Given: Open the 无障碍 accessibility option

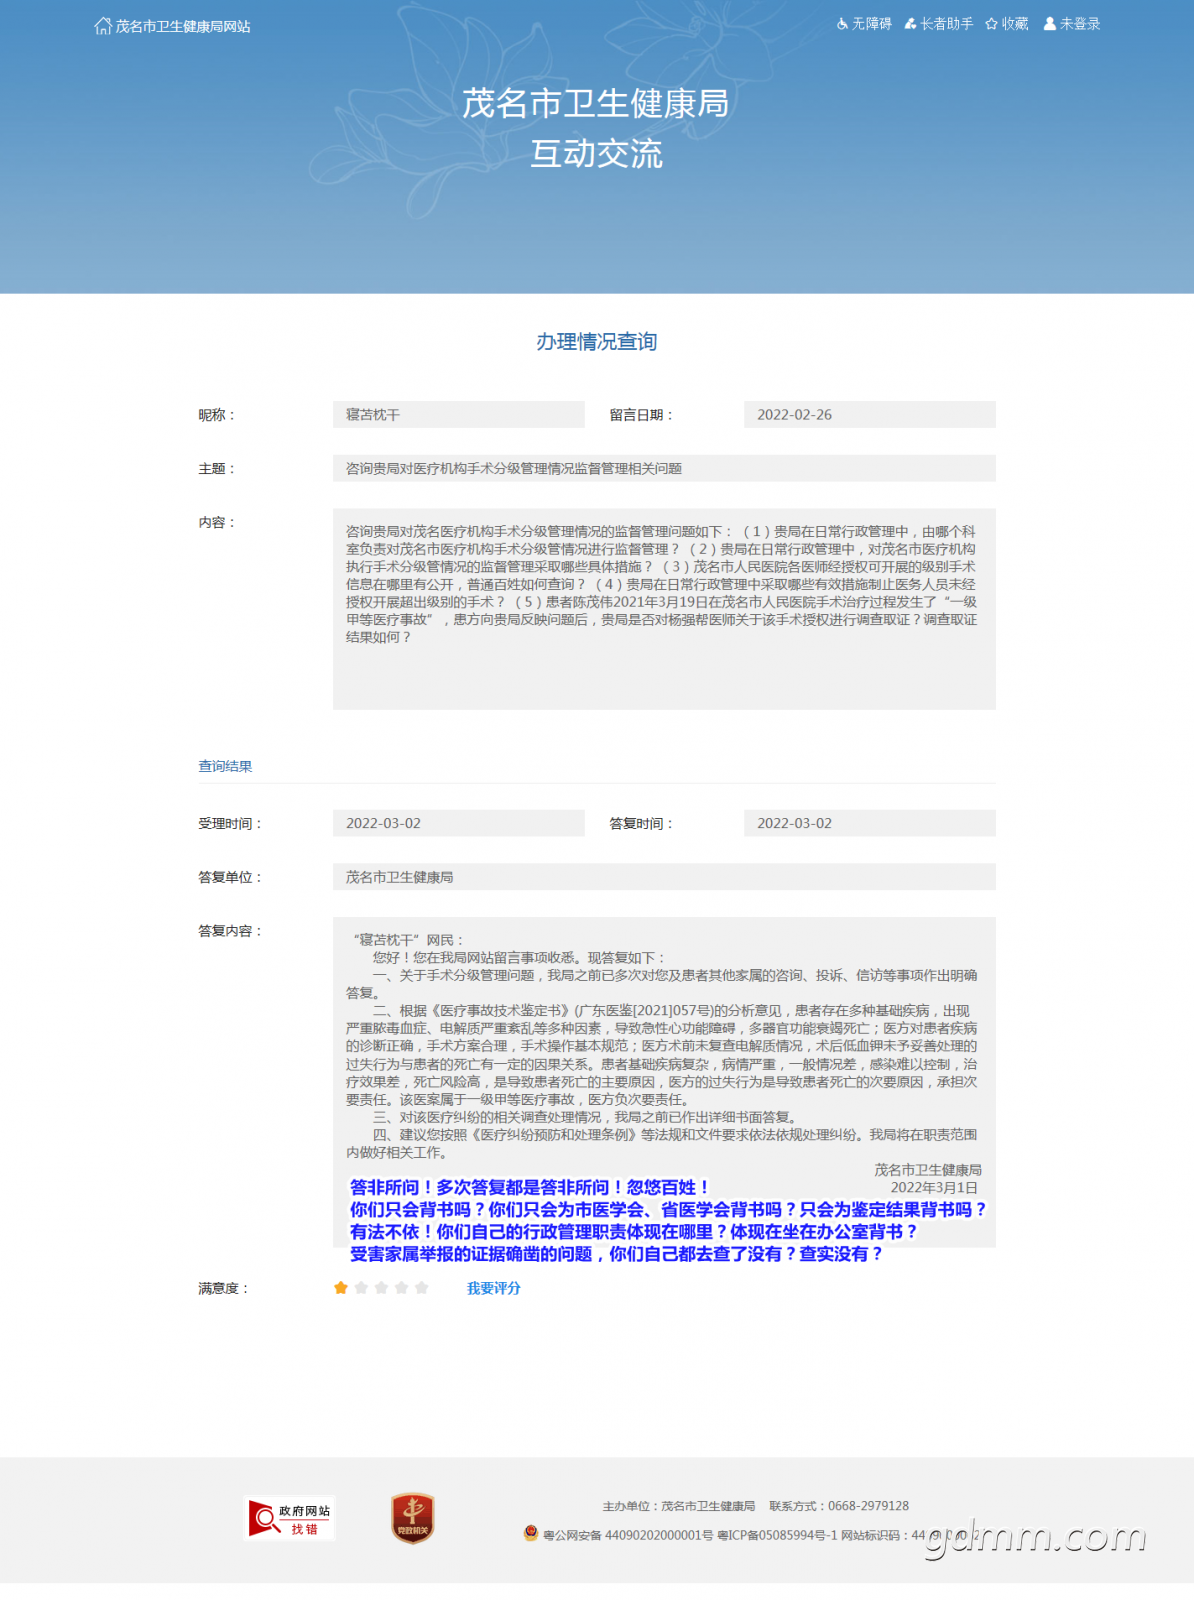Looking at the screenshot, I should click(864, 24).
